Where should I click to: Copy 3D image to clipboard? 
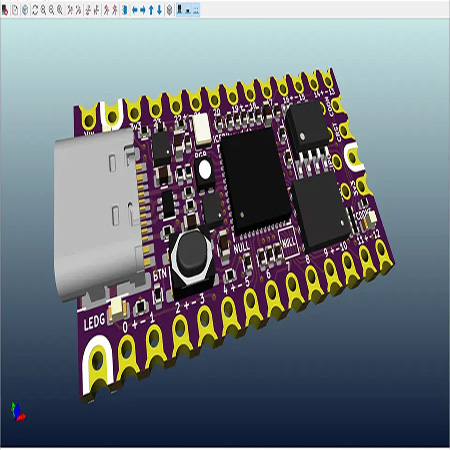click(15, 10)
